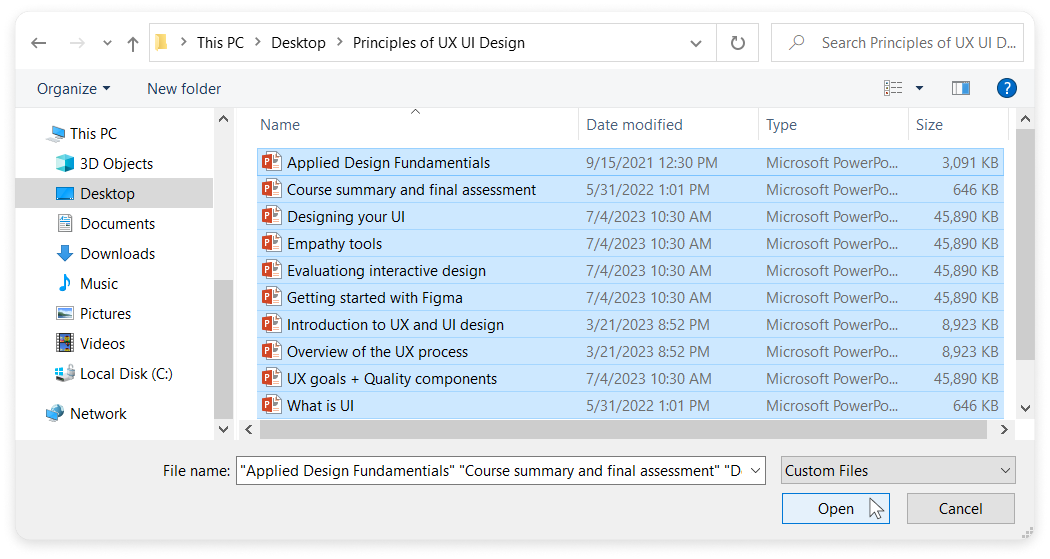
Task: Click the PowerPoint icon for Empathy tools
Action: pos(271,244)
